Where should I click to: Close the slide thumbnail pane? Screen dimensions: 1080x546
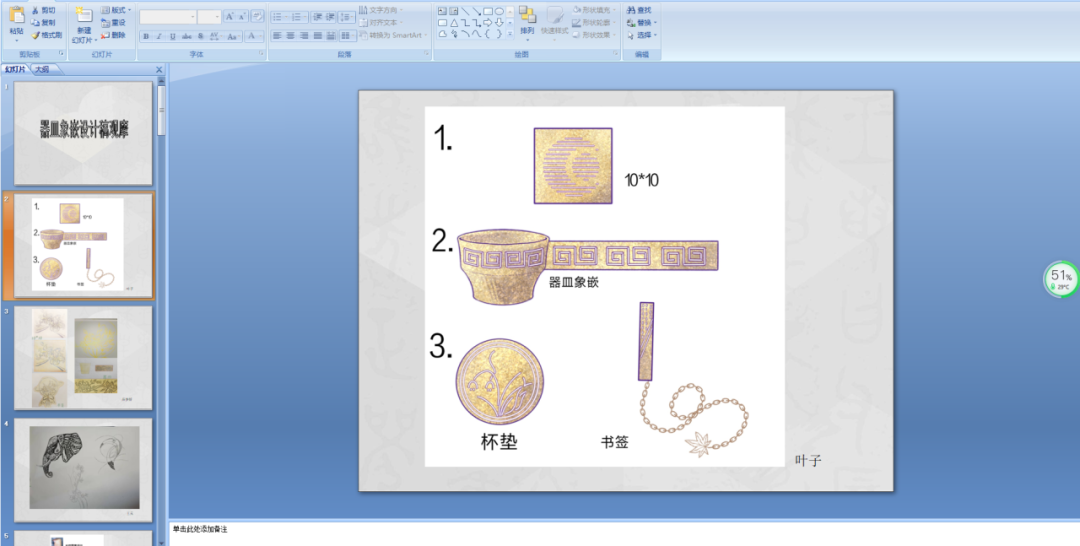[159, 70]
